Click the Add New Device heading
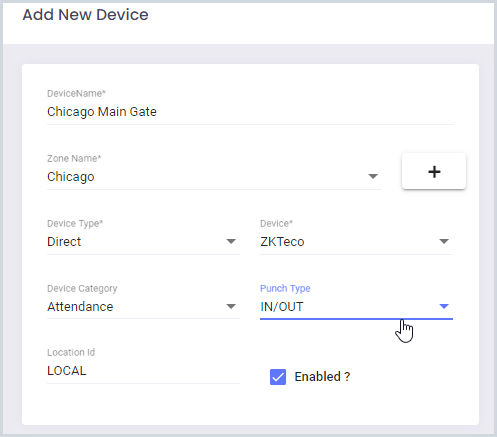 (x=85, y=15)
